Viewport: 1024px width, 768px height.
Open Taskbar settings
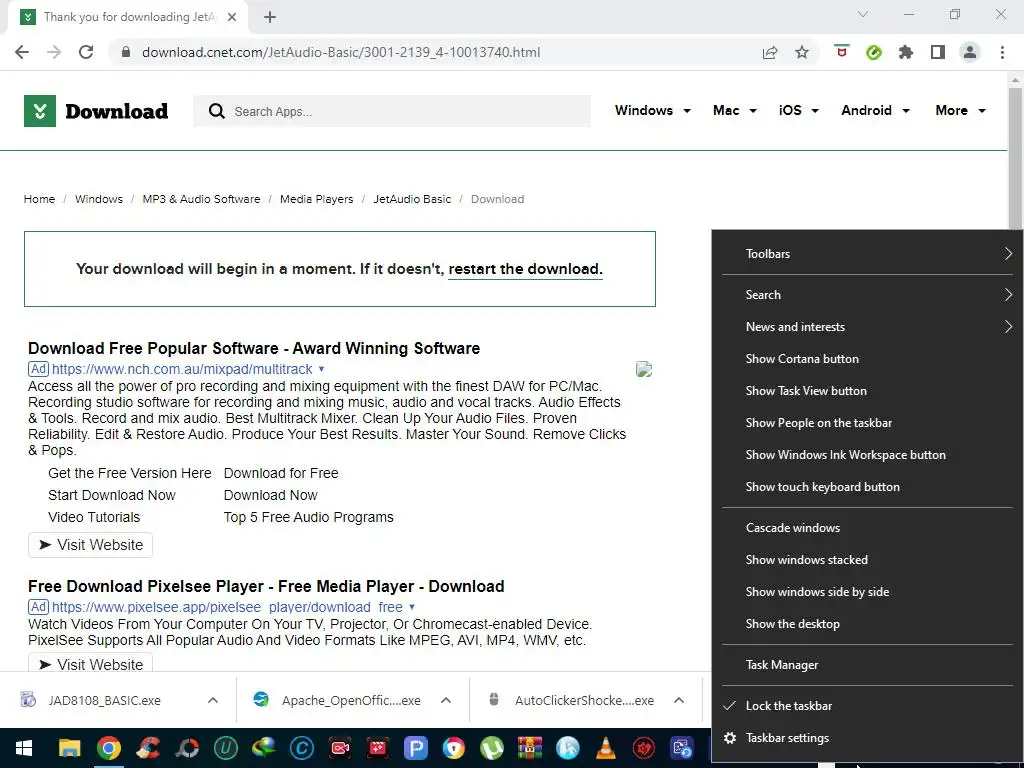[867, 738]
